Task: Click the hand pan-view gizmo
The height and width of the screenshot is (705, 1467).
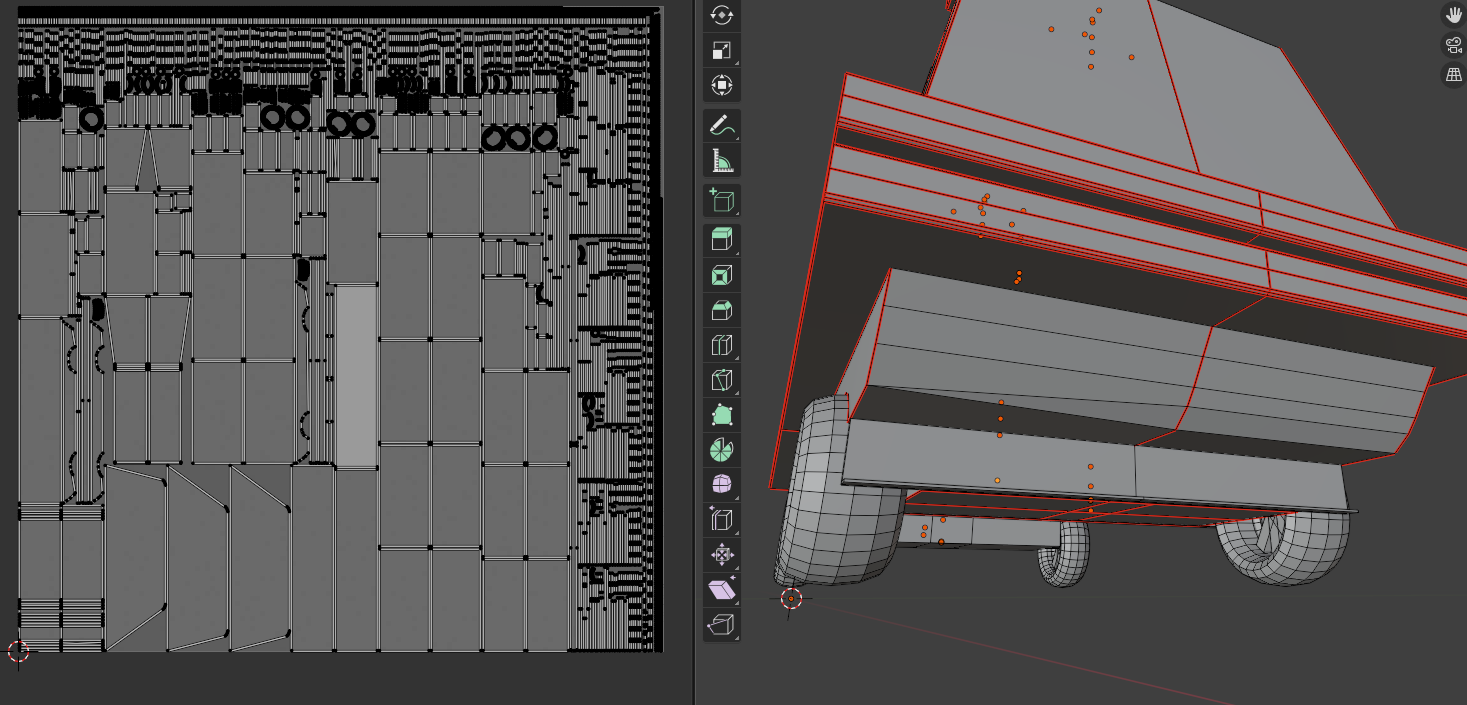Action: coord(1453,15)
